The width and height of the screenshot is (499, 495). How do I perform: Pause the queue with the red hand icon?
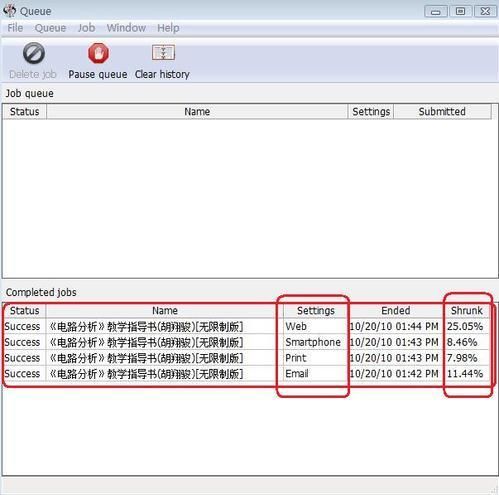point(98,53)
